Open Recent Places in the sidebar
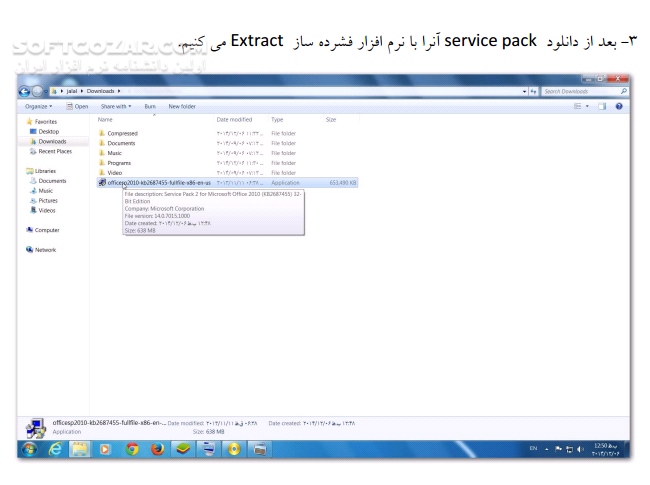The width and height of the screenshot is (650, 485). 51,151
